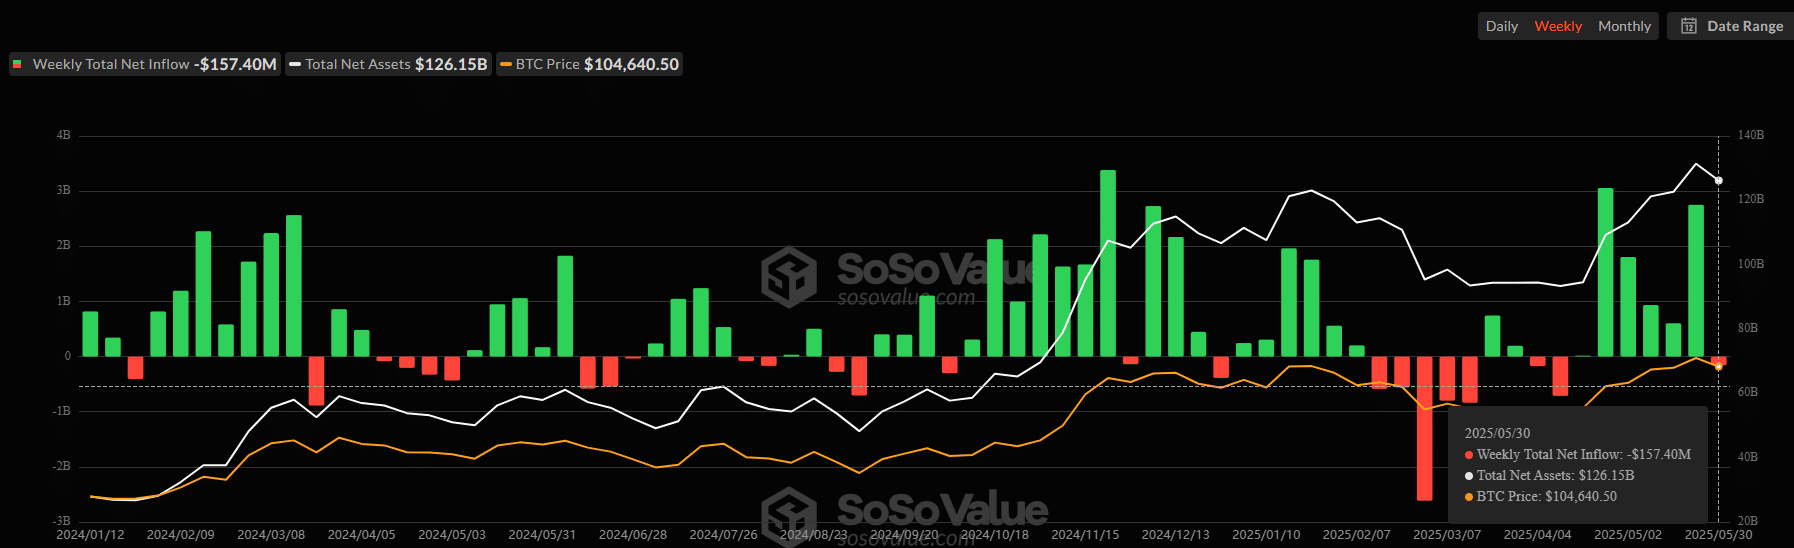This screenshot has height=548, width=1794.
Task: Click the 2024/07/26 x-axis date label
Action: pos(723,535)
